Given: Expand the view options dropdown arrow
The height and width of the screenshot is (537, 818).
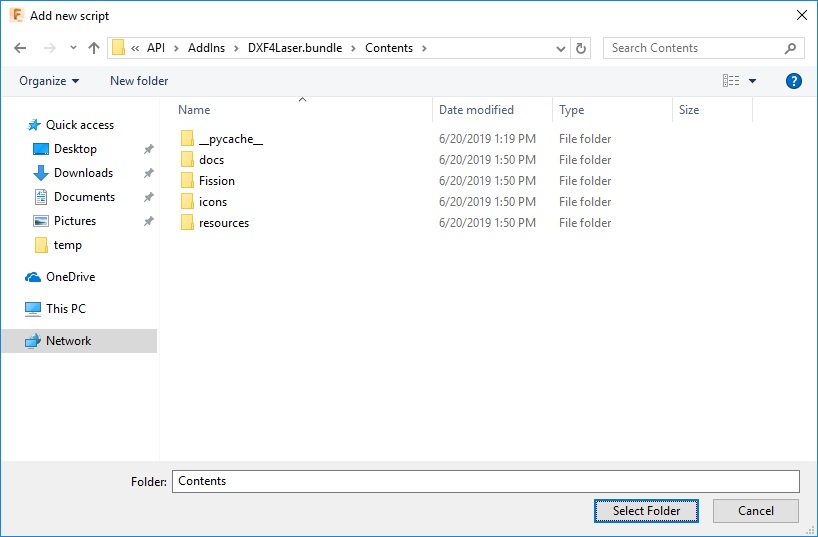Looking at the screenshot, I should pos(753,81).
